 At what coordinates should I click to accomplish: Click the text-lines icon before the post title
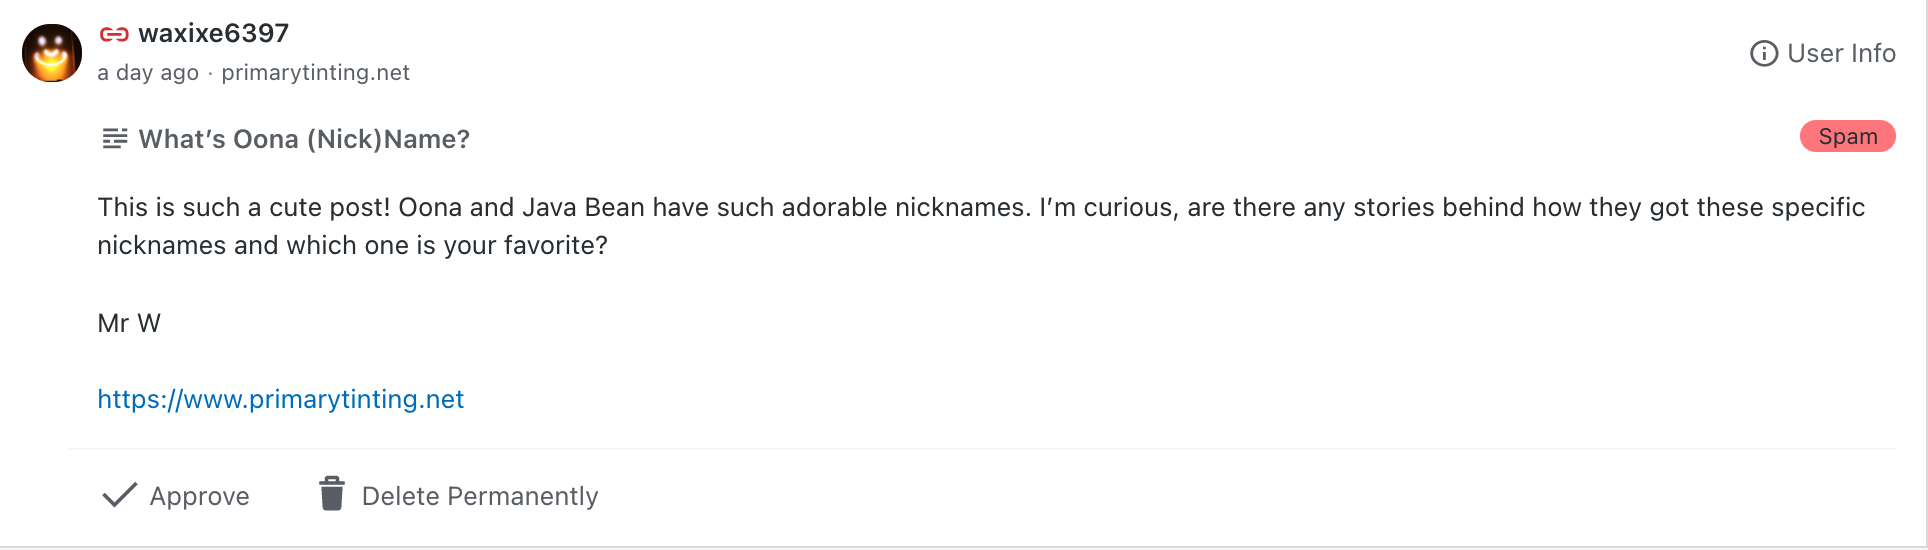pyautogui.click(x=115, y=139)
